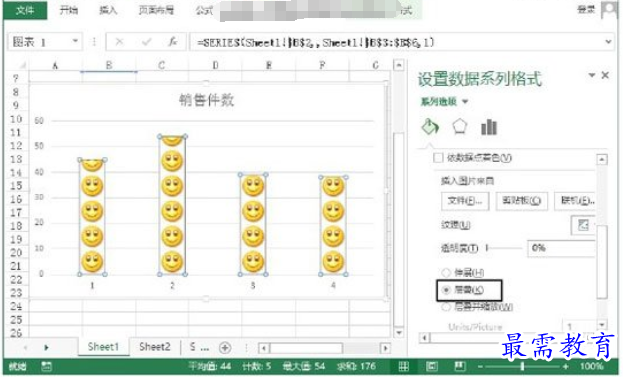Switch to the Sheet1 tab

(103, 347)
